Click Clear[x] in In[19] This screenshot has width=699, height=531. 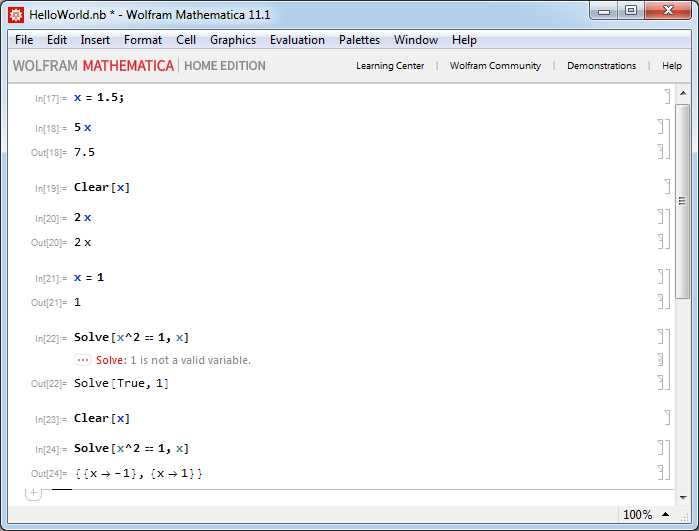point(102,187)
